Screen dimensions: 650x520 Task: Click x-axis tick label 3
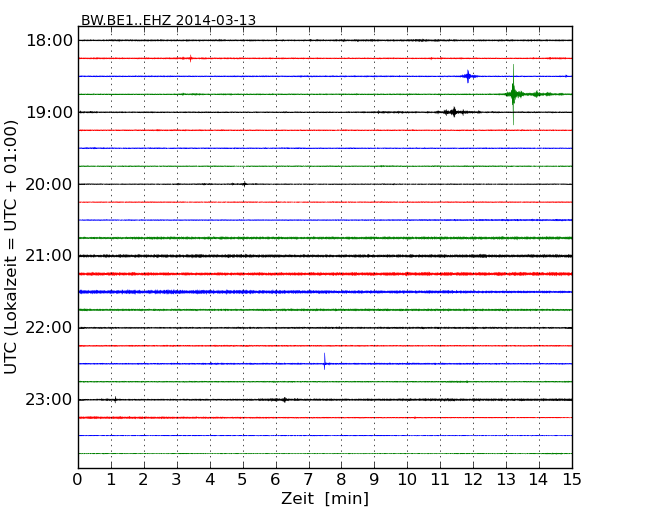tap(177, 479)
